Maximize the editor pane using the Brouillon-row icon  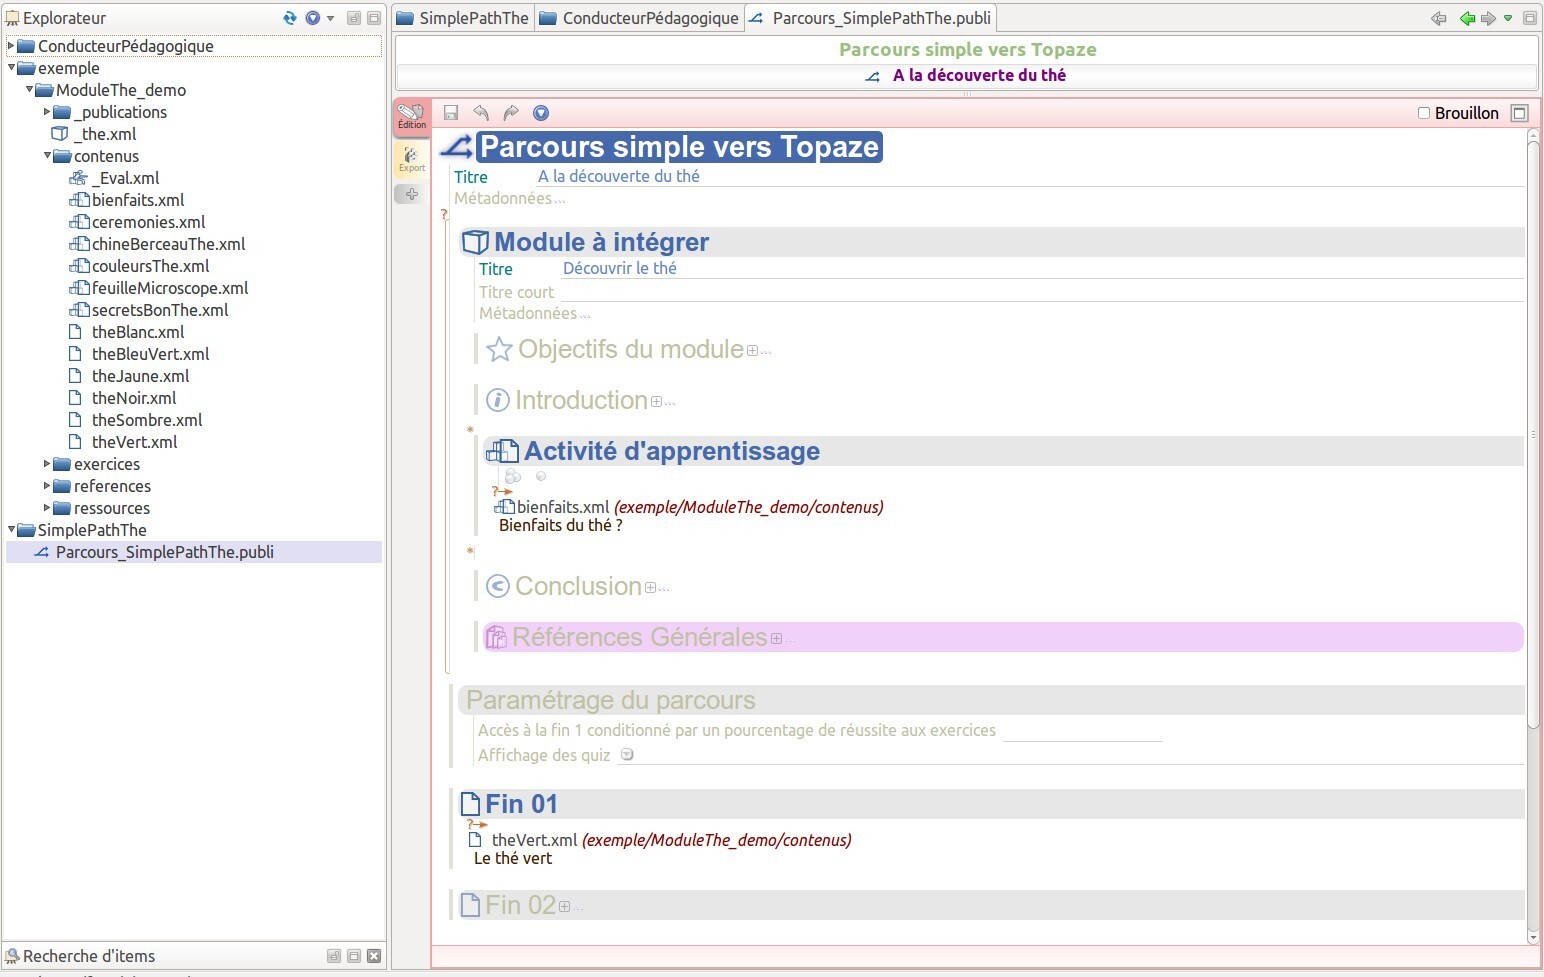(x=1520, y=113)
